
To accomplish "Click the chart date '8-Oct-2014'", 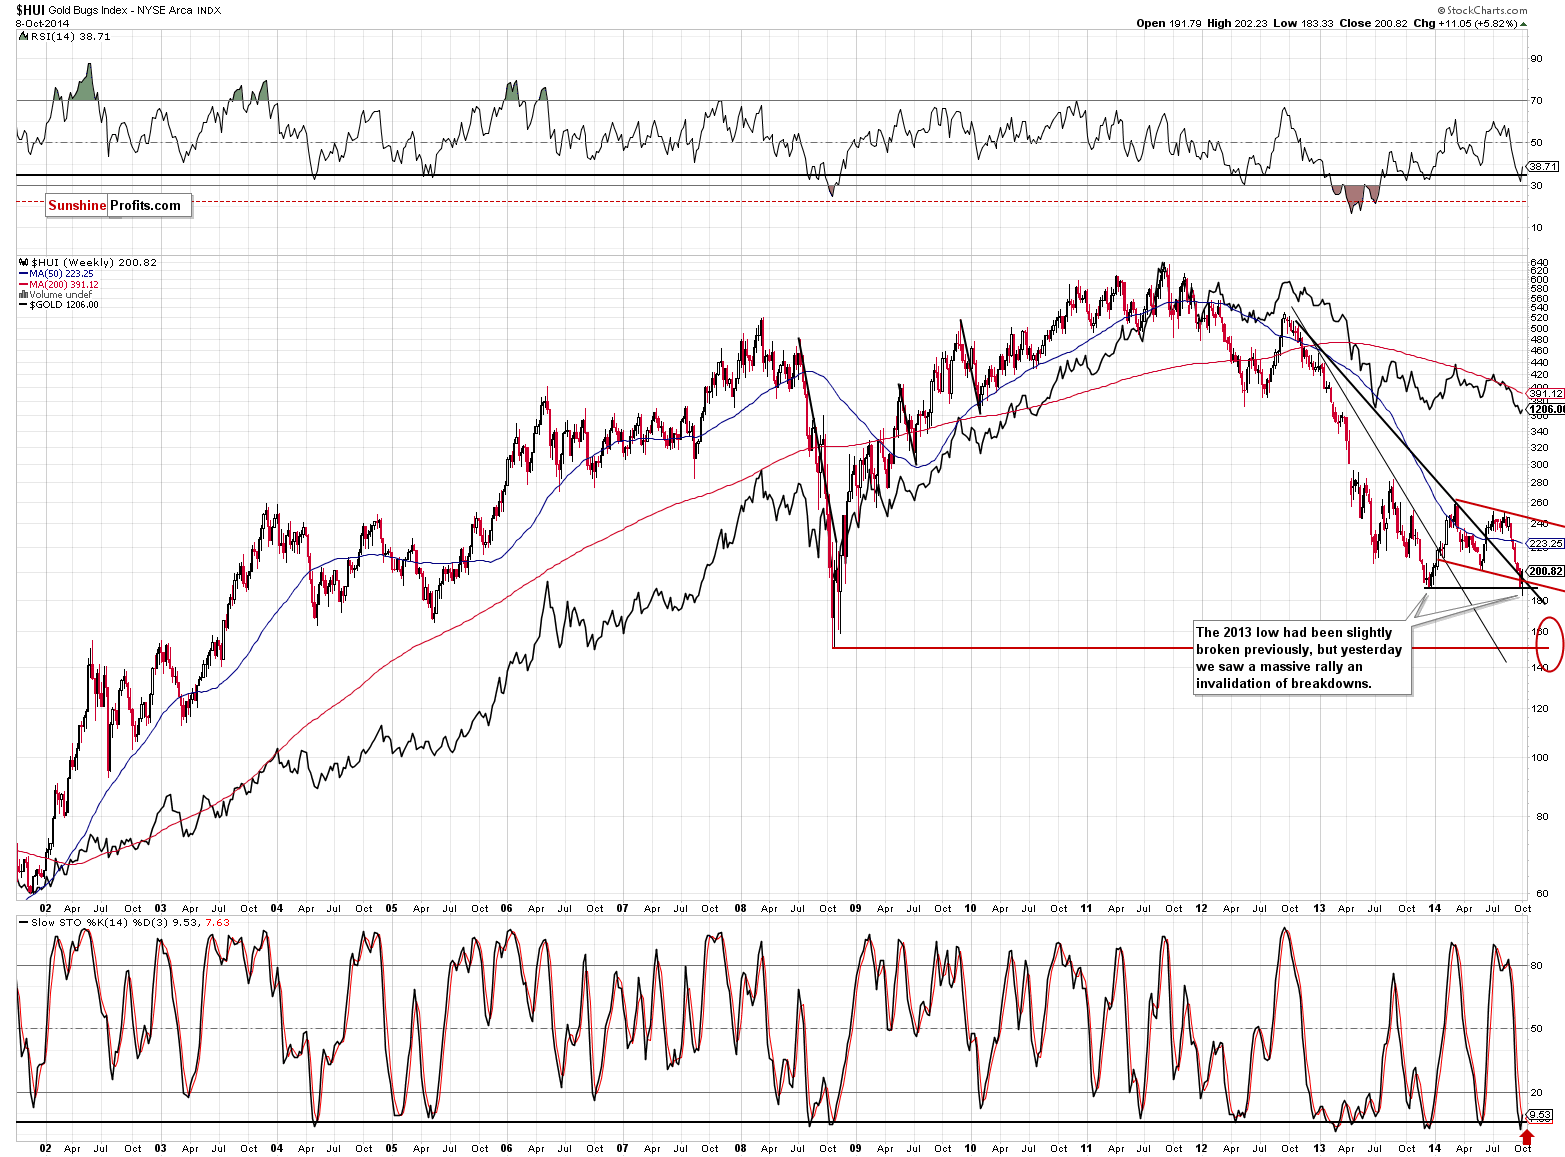I will 41,23.
